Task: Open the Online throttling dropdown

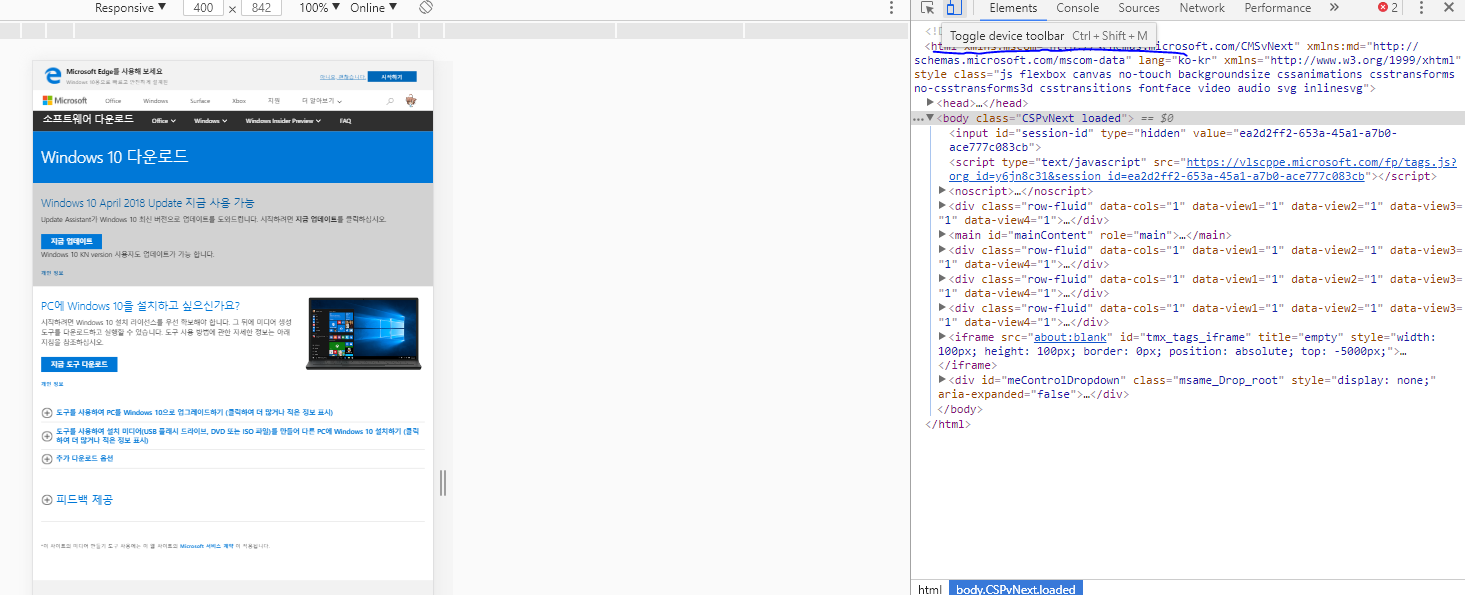Action: 373,8
